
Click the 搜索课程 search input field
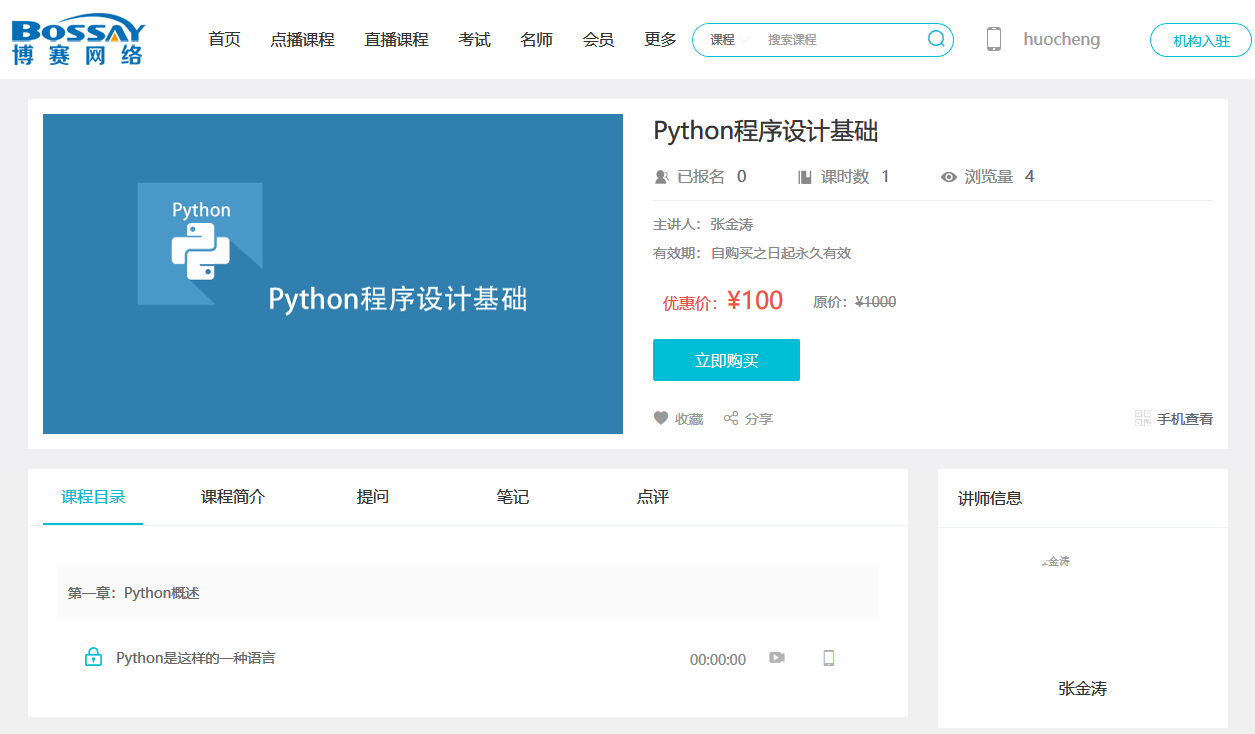(x=840, y=40)
